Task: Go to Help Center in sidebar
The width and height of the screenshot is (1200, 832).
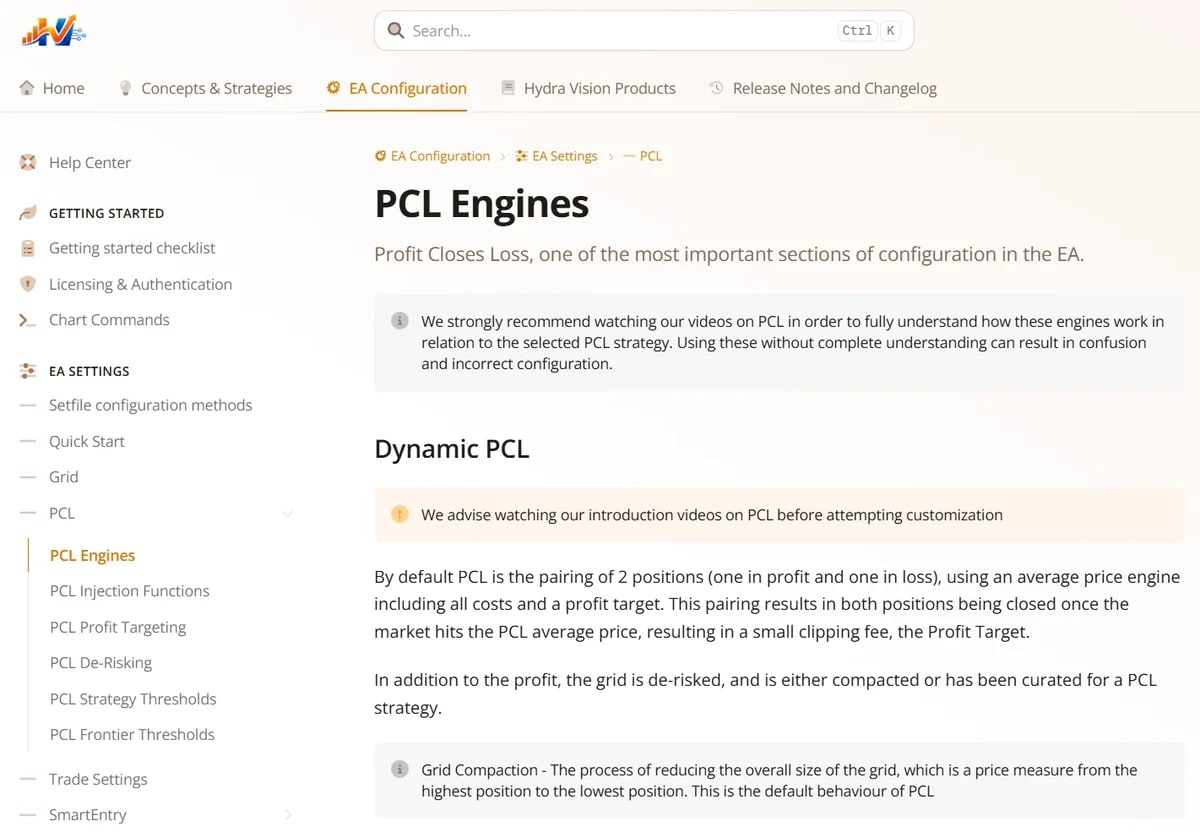Action: (90, 162)
